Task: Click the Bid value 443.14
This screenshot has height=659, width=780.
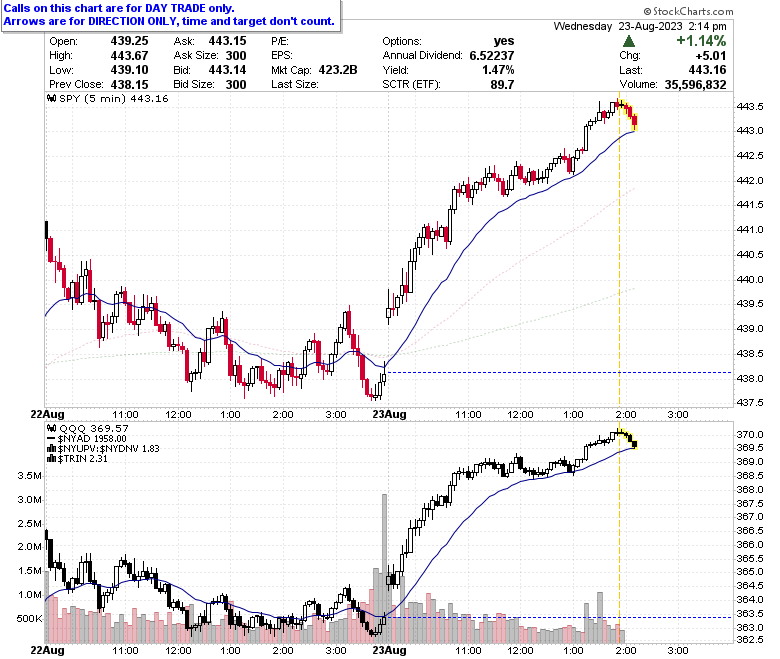Action: pyautogui.click(x=227, y=70)
